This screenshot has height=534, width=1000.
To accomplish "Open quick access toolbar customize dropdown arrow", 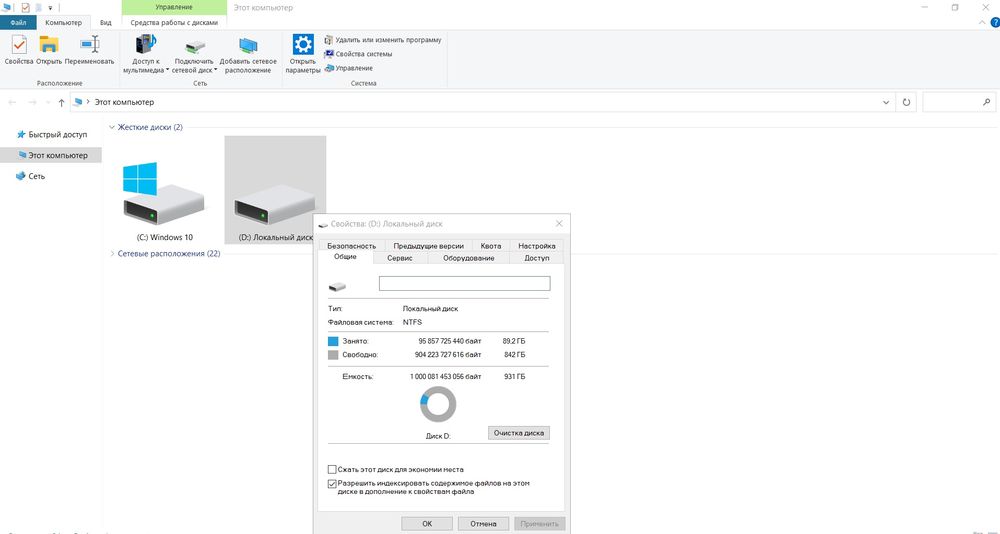I will tap(50, 8).
